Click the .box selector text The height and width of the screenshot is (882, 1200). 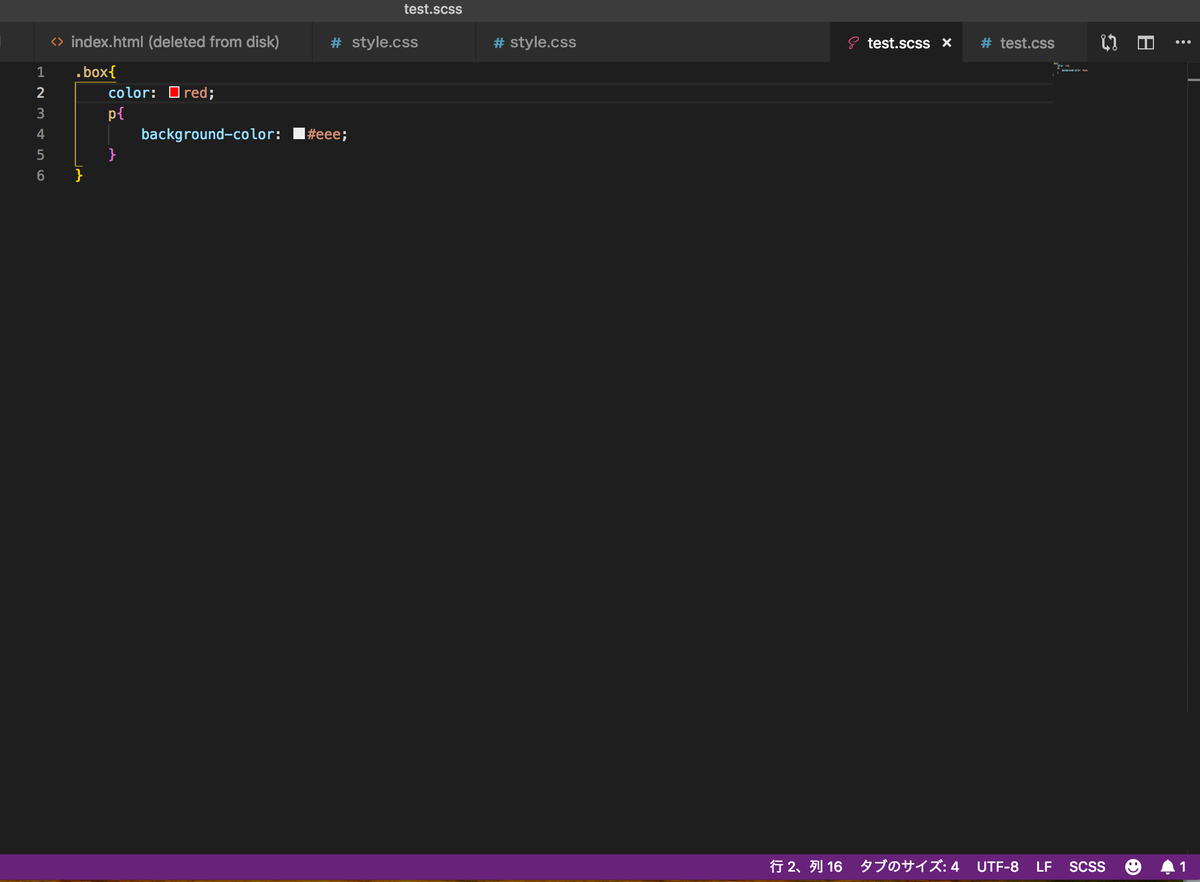pyautogui.click(x=92, y=72)
